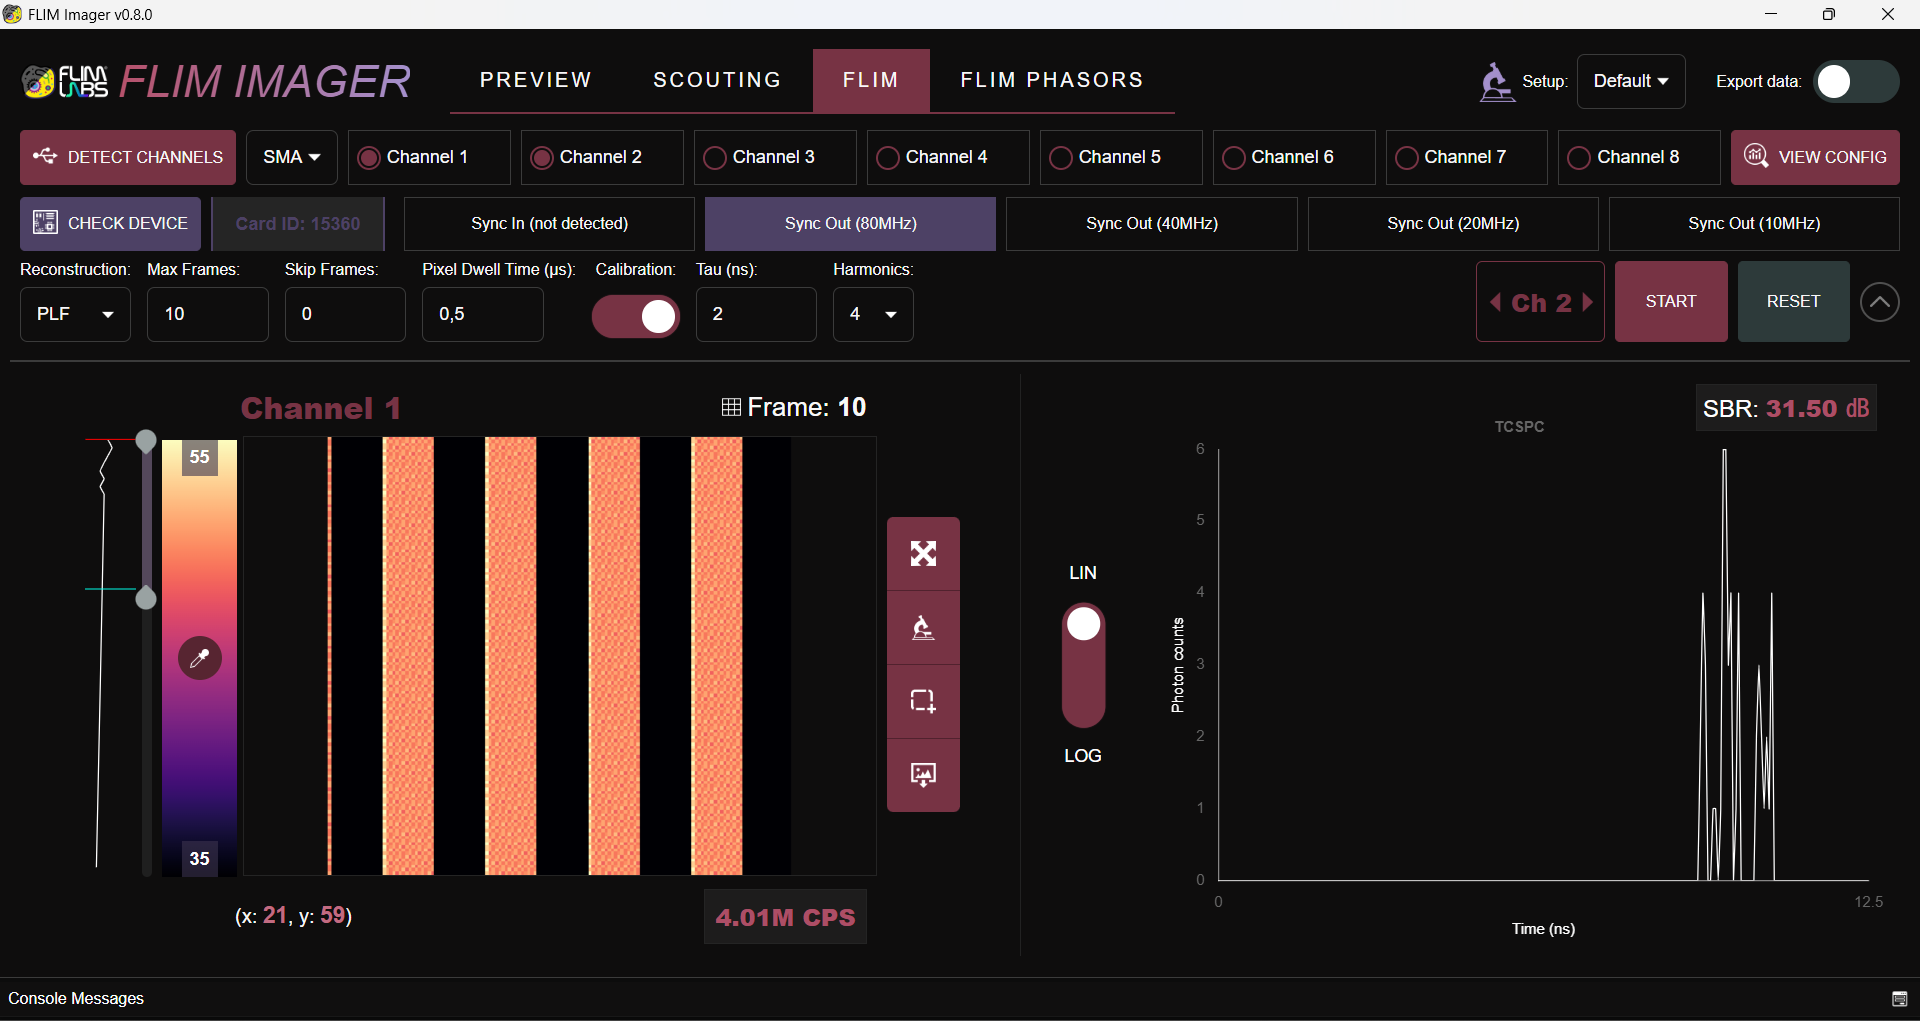Screen dimensions: 1920x1021
Task: Click the fullscreen expand icon beside the image
Action: pyautogui.click(x=923, y=554)
